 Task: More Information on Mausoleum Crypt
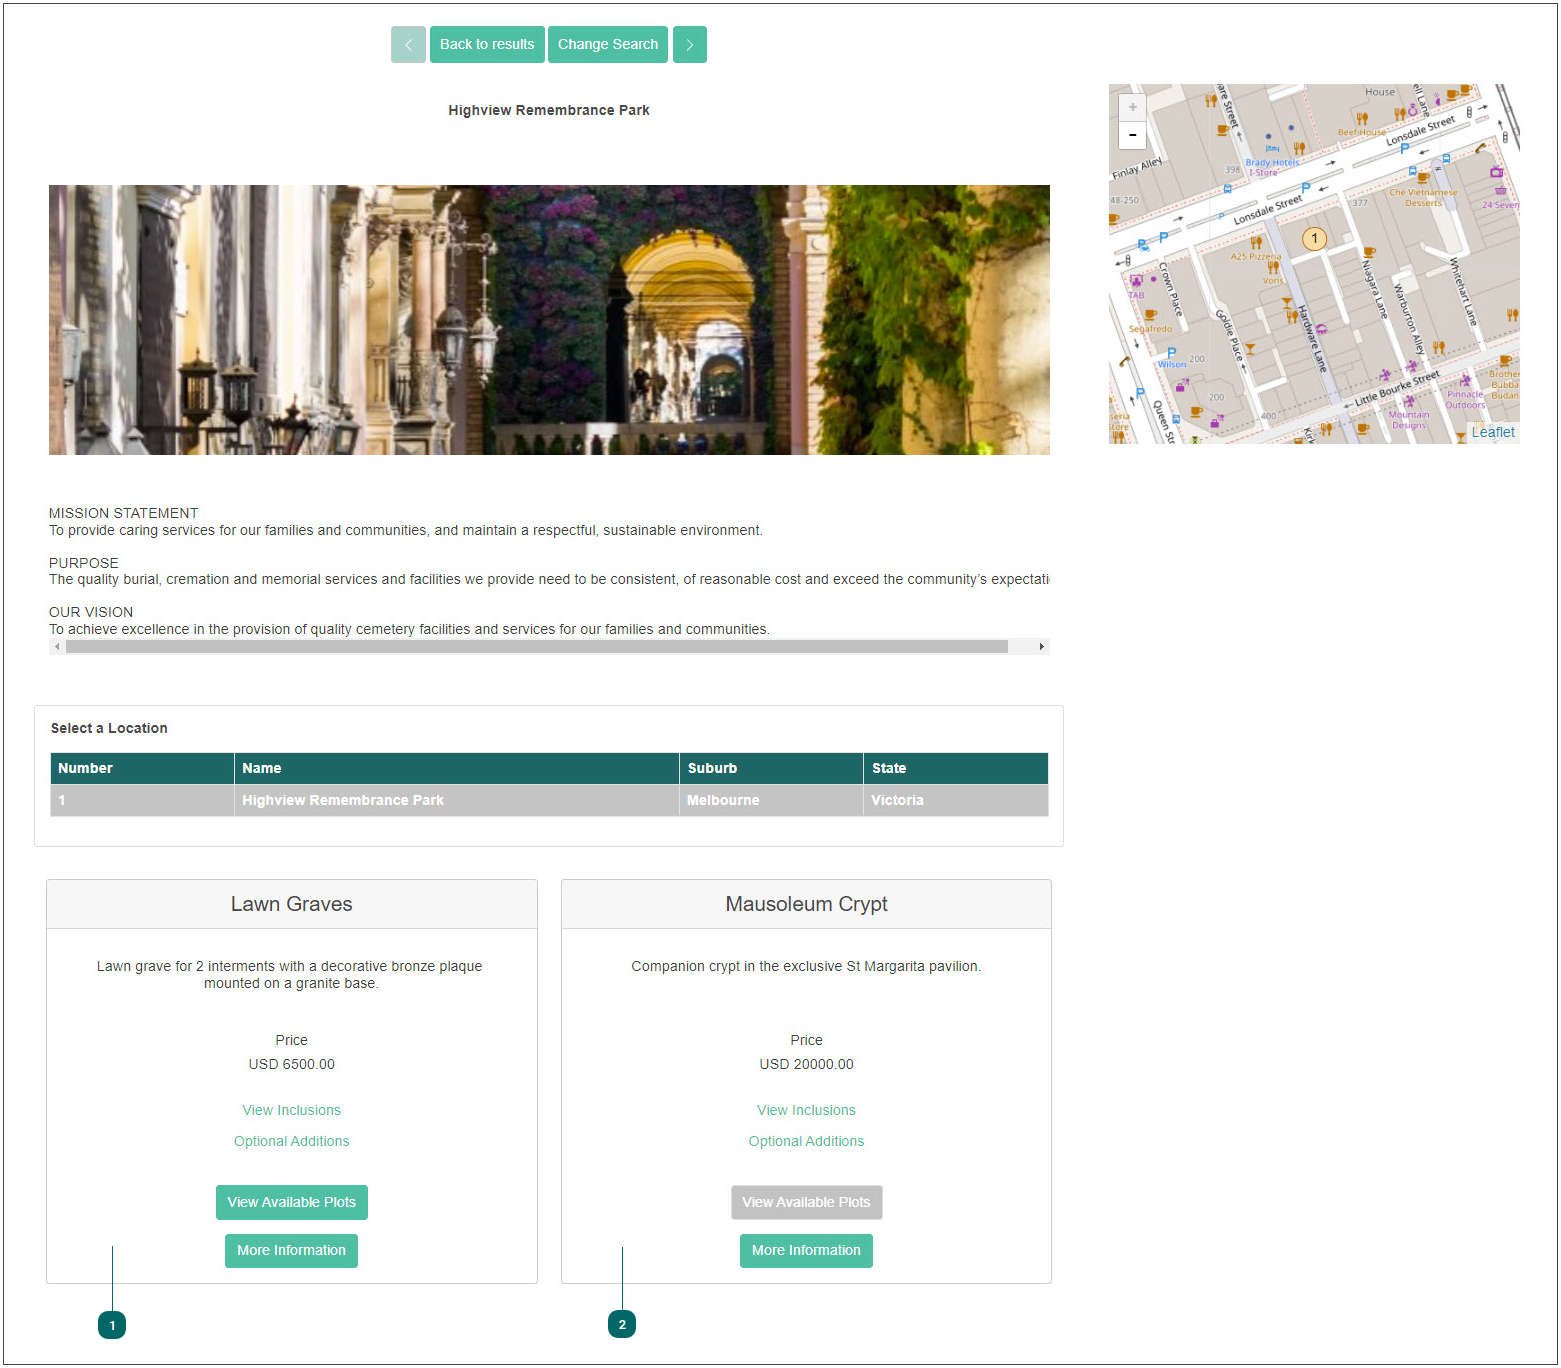(x=806, y=1250)
